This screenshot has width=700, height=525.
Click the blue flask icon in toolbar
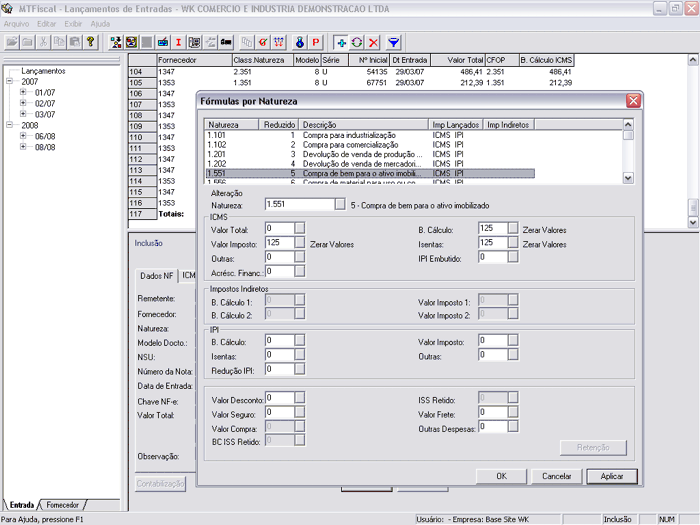(299, 43)
